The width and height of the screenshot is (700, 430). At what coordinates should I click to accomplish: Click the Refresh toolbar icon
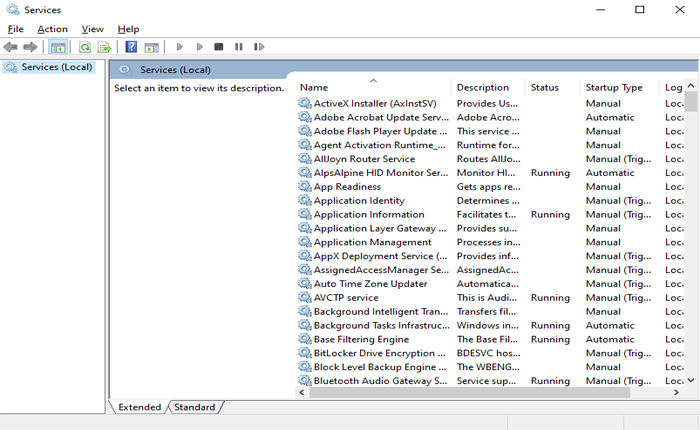coord(85,47)
